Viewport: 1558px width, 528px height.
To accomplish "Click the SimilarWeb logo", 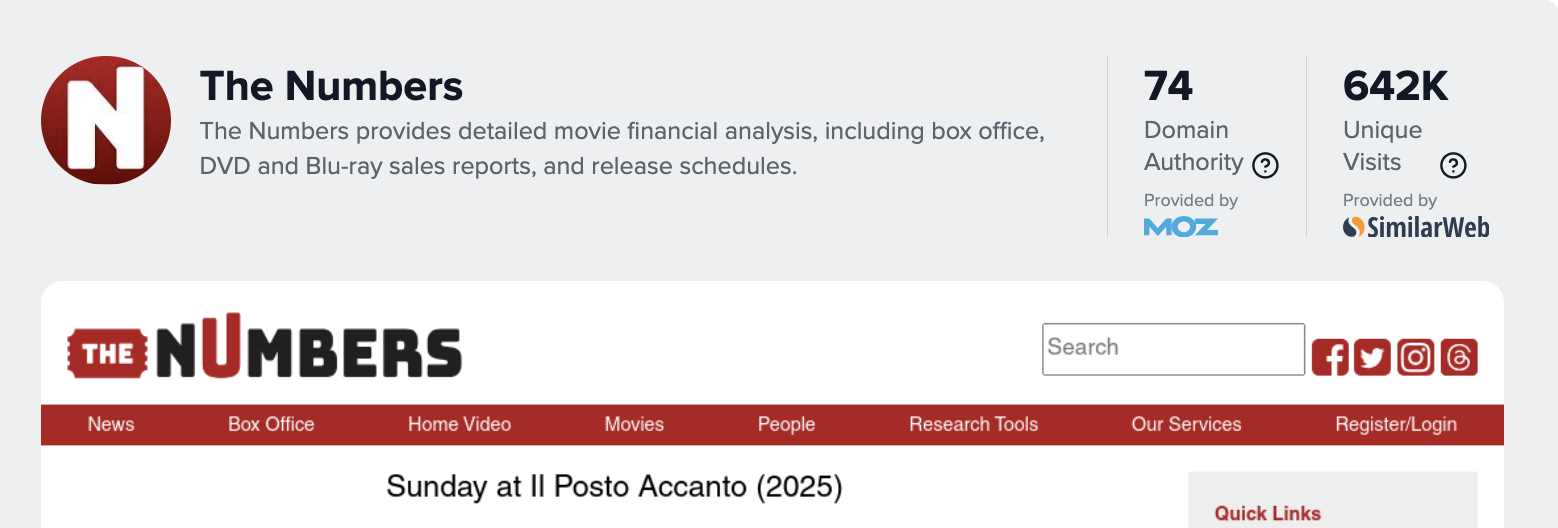I will click(1415, 227).
